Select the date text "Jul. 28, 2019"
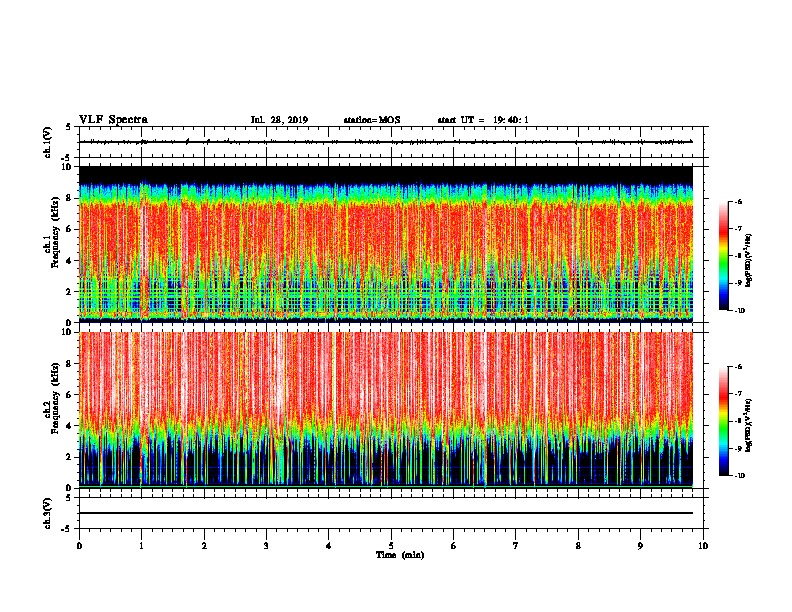Image resolution: width=792 pixels, height=612 pixels. coord(279,120)
